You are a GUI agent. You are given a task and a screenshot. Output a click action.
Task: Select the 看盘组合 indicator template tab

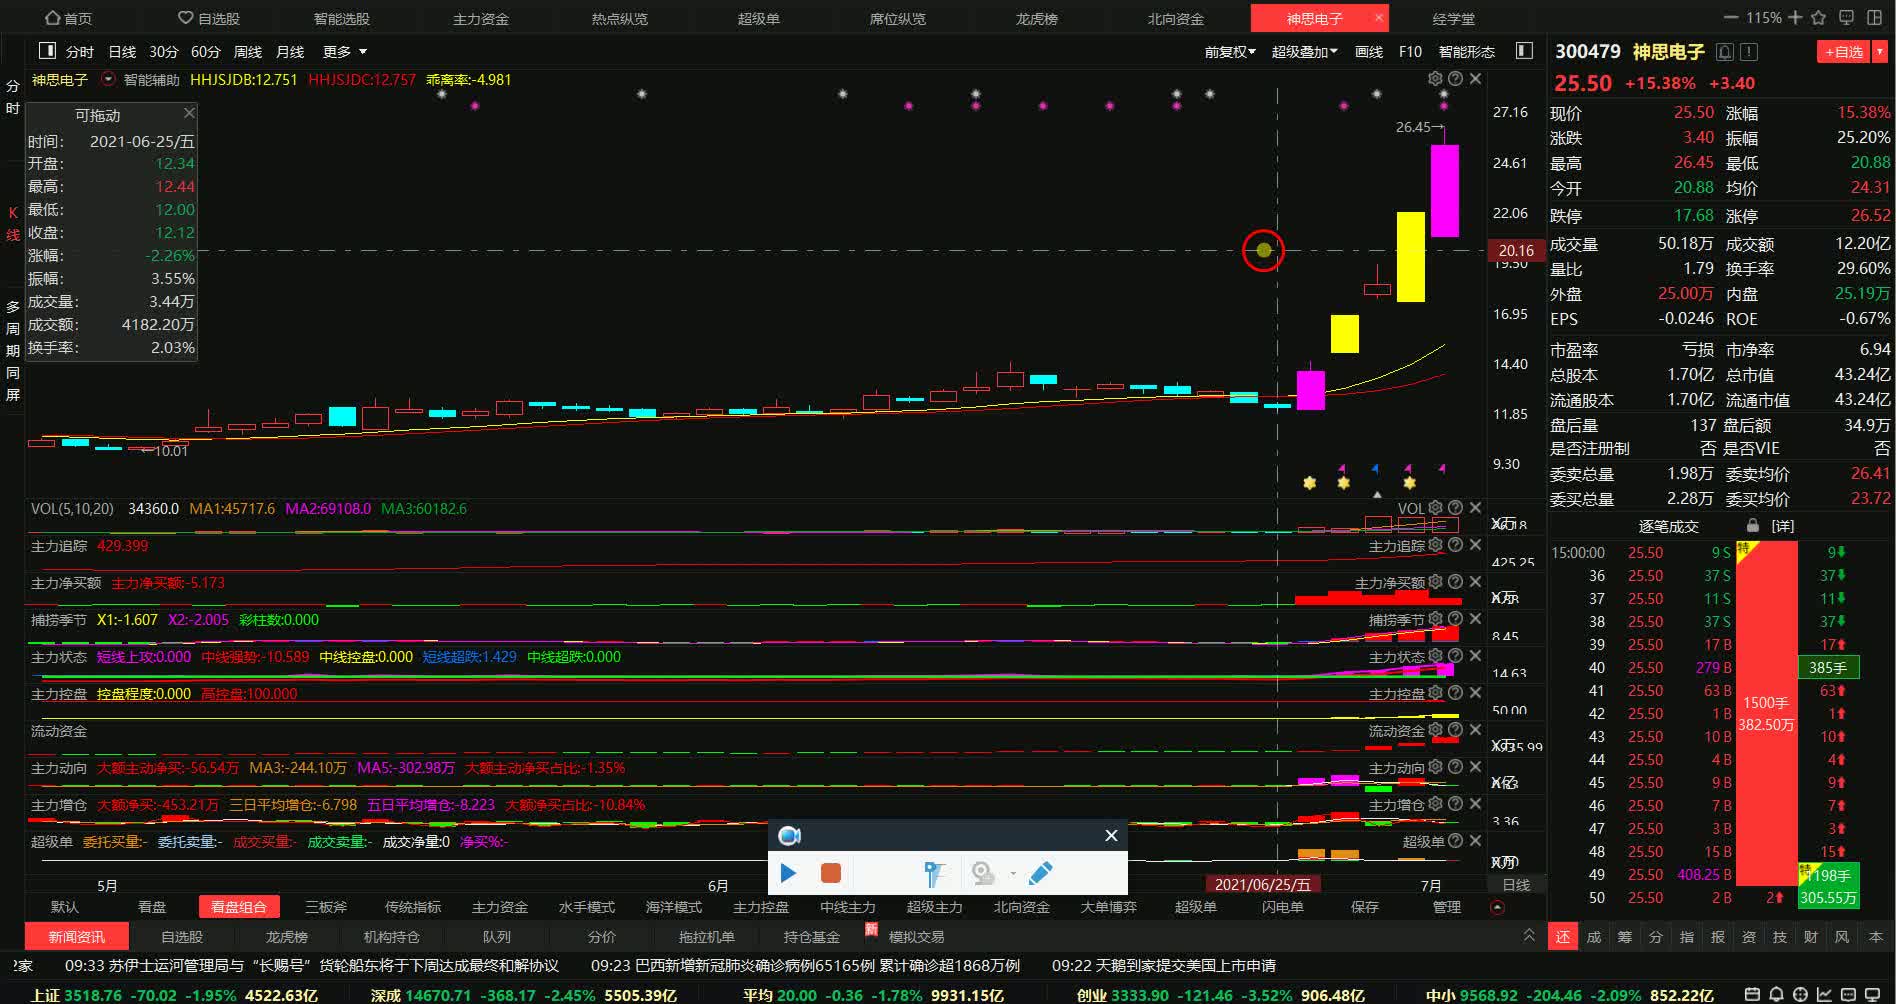point(239,907)
